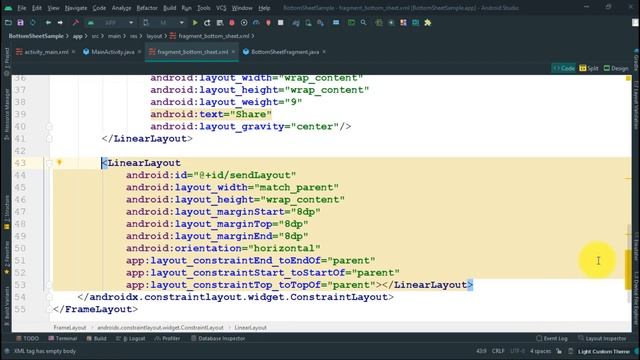Image resolution: width=640 pixels, height=360 pixels.
Task: Open the Tools menu
Action: [204, 8]
